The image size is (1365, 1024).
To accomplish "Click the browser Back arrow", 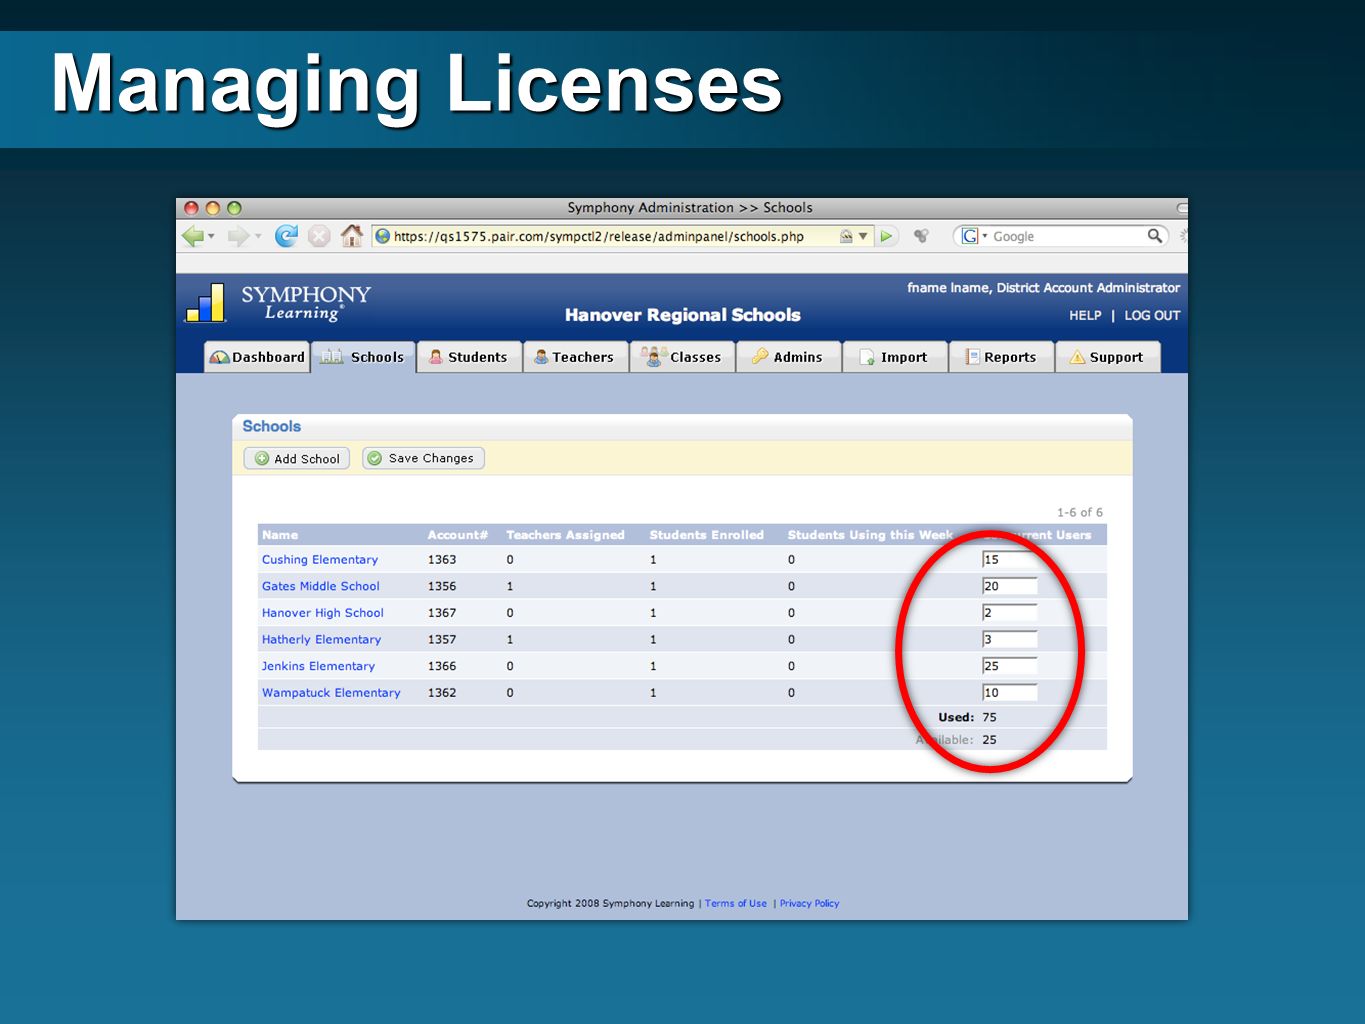I will (192, 236).
